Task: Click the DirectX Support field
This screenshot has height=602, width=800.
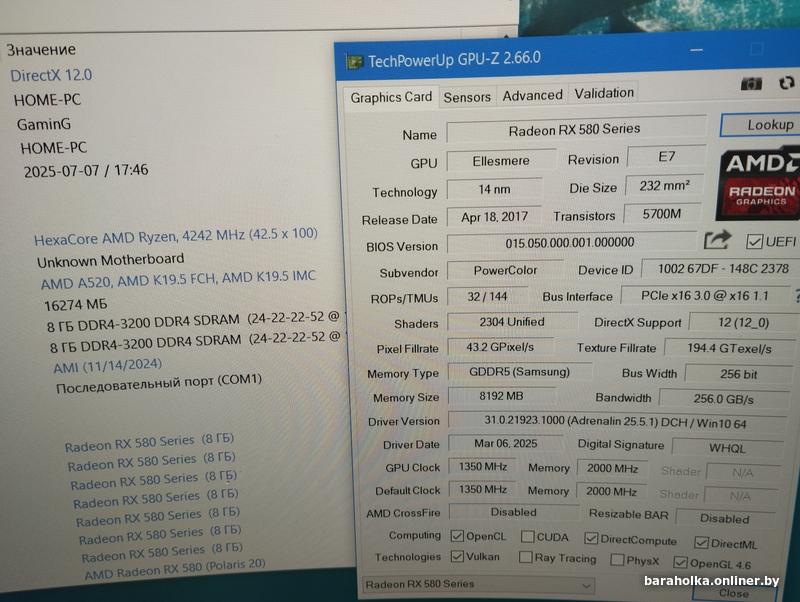Action: pyautogui.click(x=743, y=322)
